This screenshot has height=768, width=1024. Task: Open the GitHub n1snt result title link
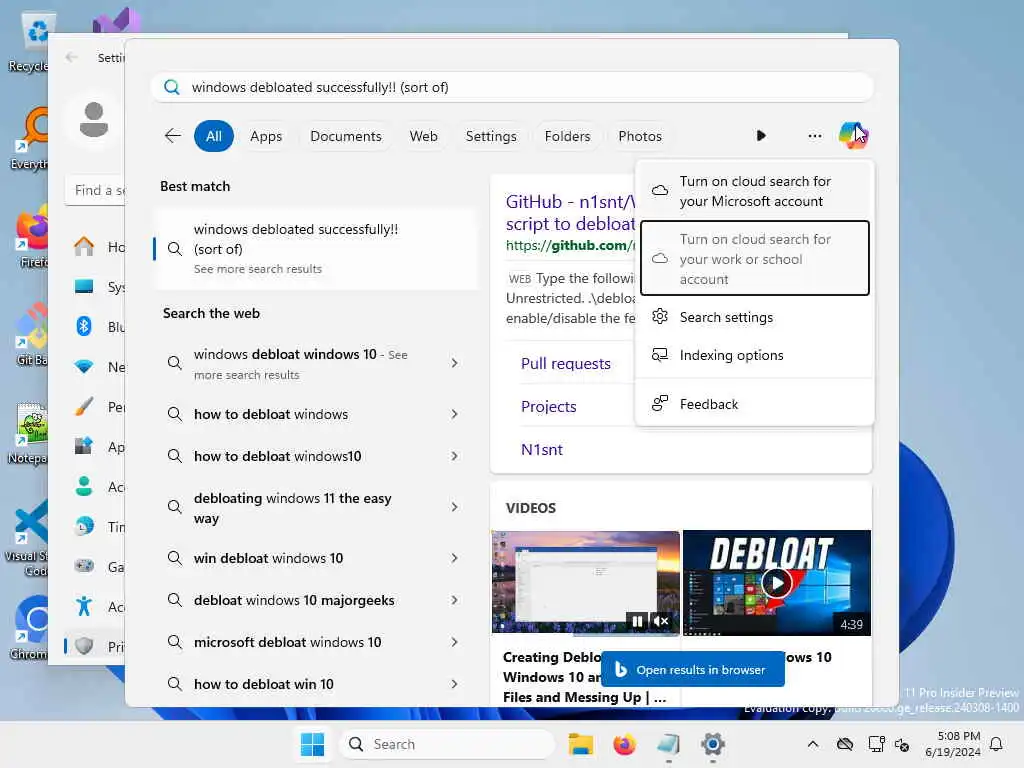tap(570, 212)
